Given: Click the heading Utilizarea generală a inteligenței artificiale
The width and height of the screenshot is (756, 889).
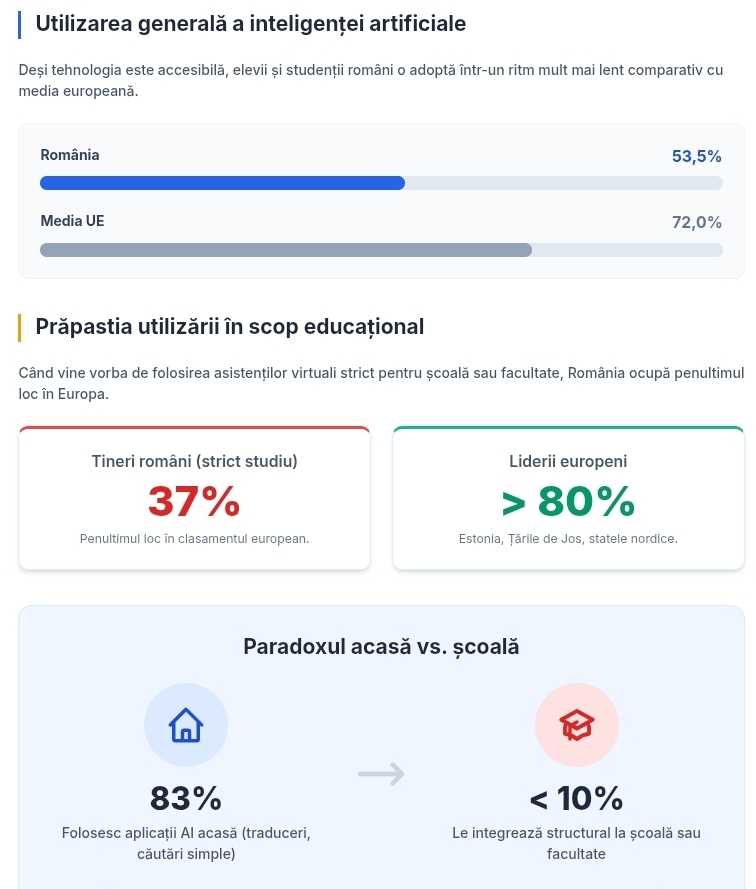Looking at the screenshot, I should 251,24.
